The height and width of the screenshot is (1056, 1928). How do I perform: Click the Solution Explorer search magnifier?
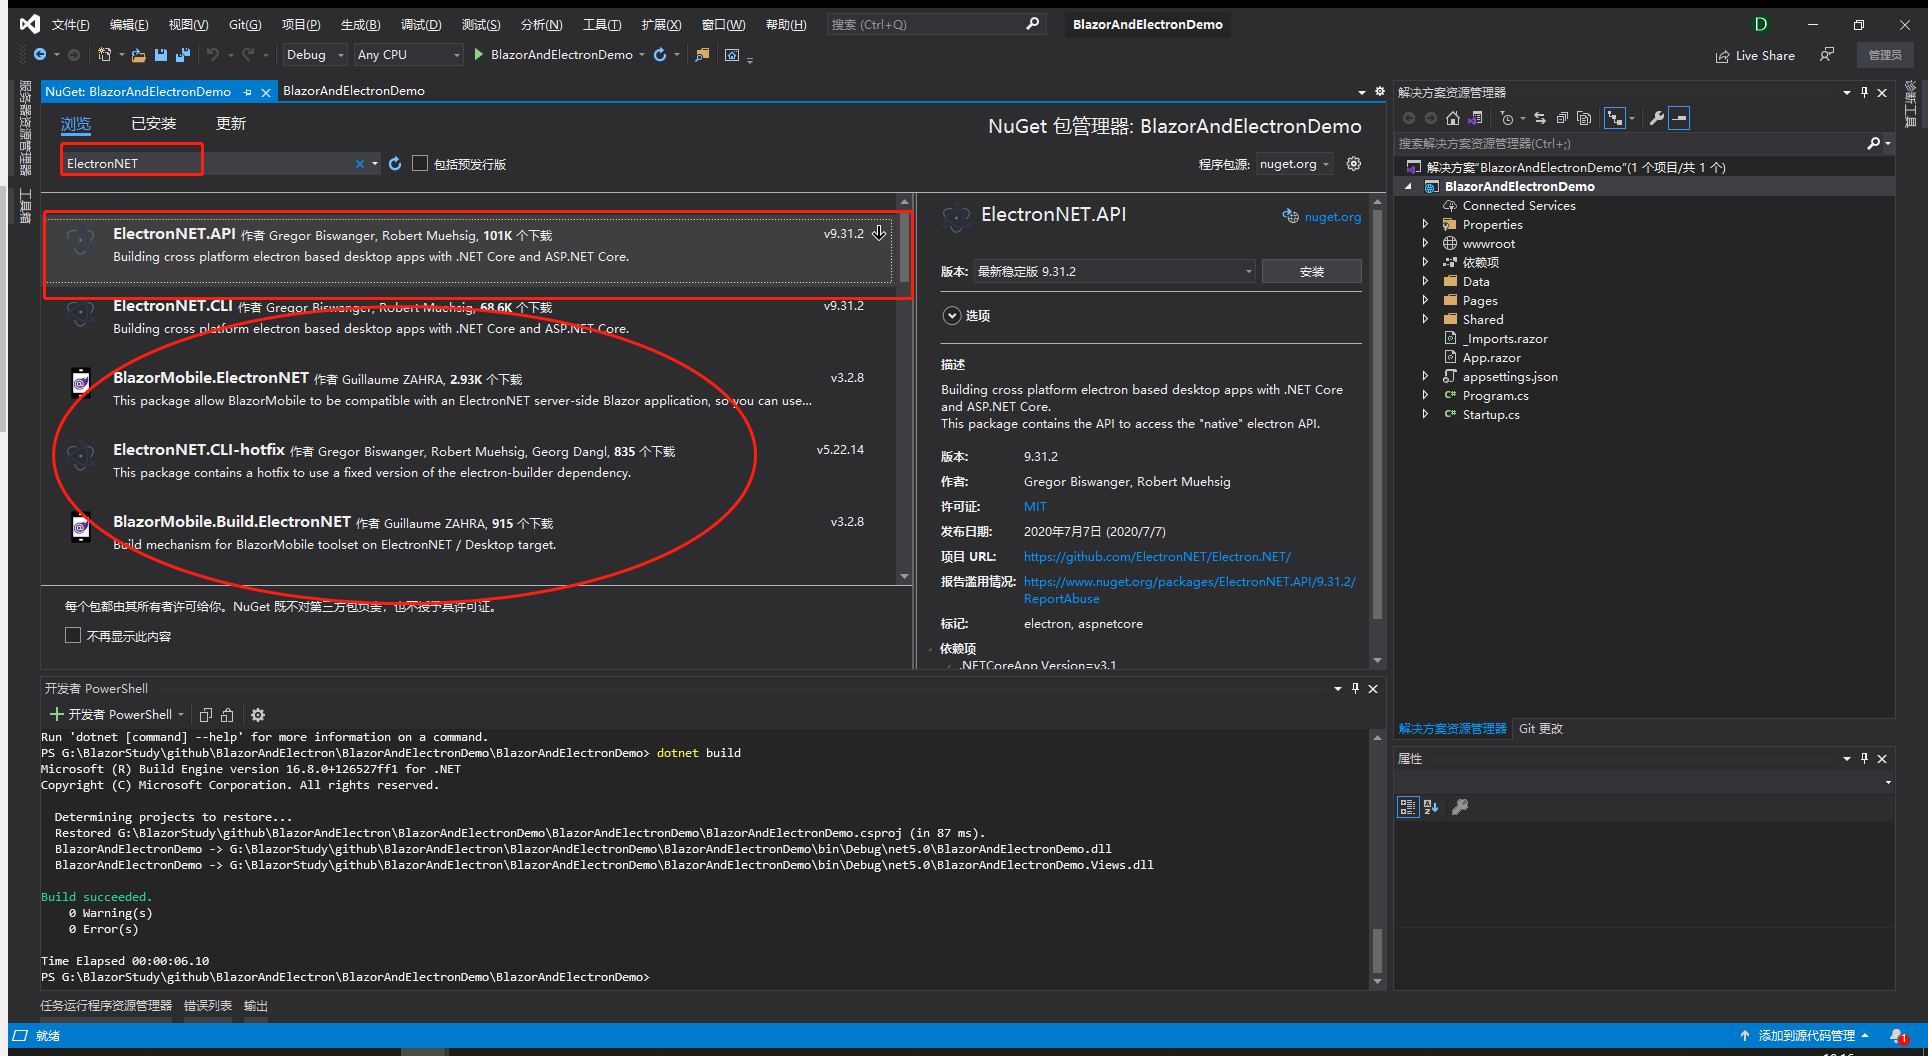coord(1874,144)
